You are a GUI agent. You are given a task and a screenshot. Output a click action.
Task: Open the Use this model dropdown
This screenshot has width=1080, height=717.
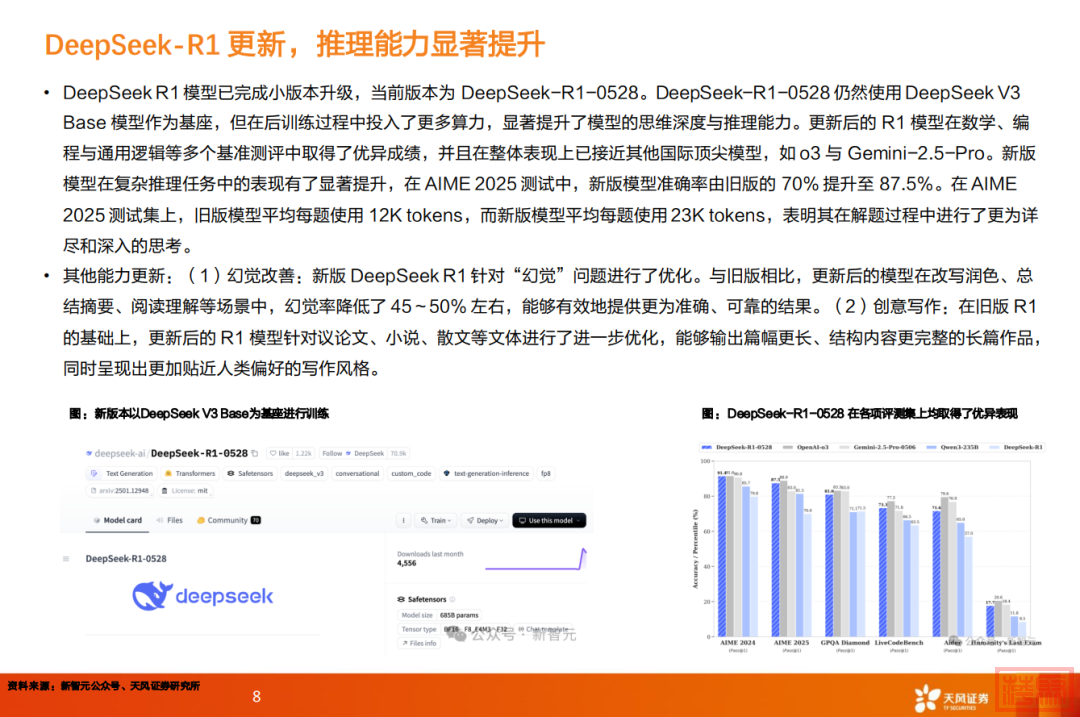pyautogui.click(x=549, y=521)
